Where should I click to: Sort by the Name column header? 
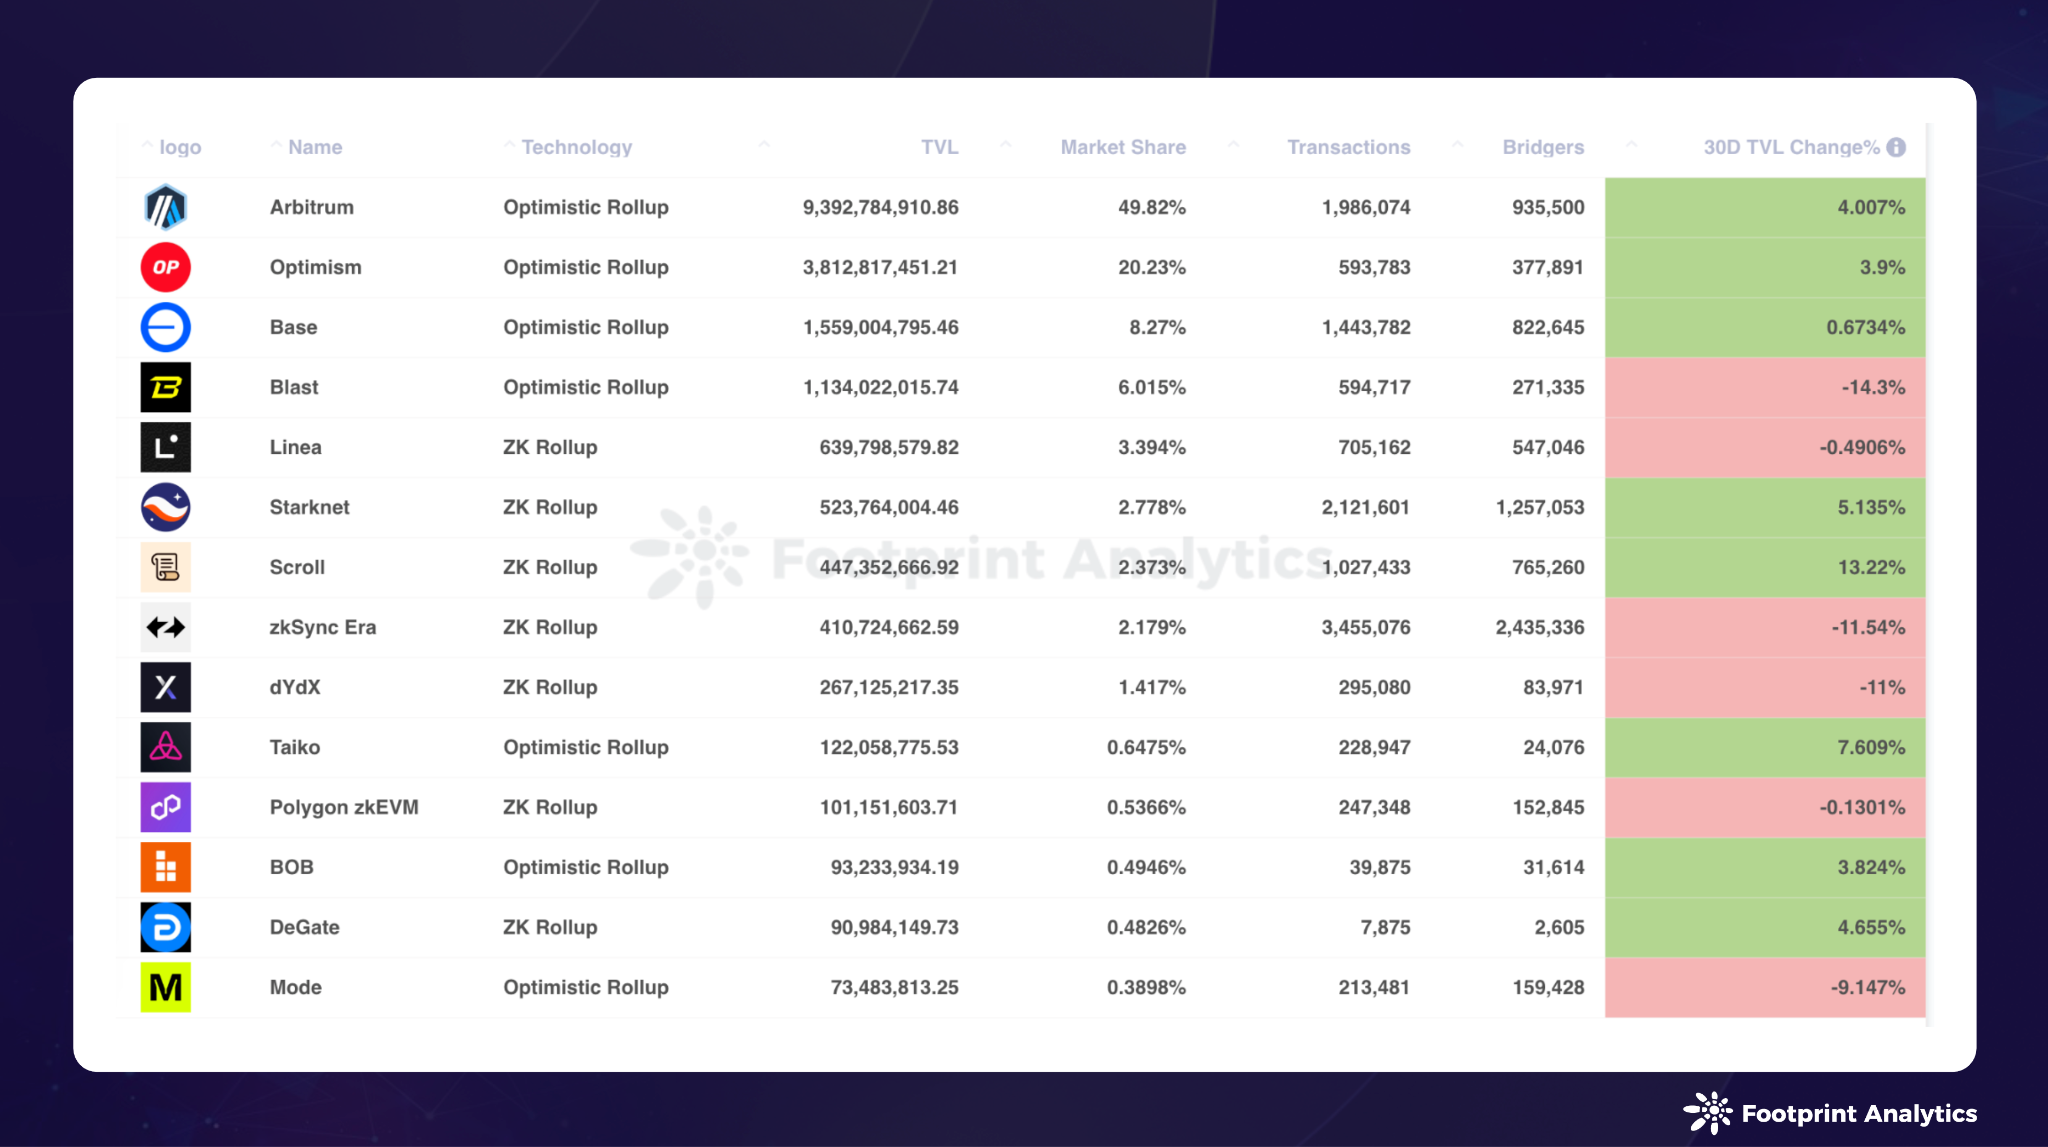pos(315,147)
